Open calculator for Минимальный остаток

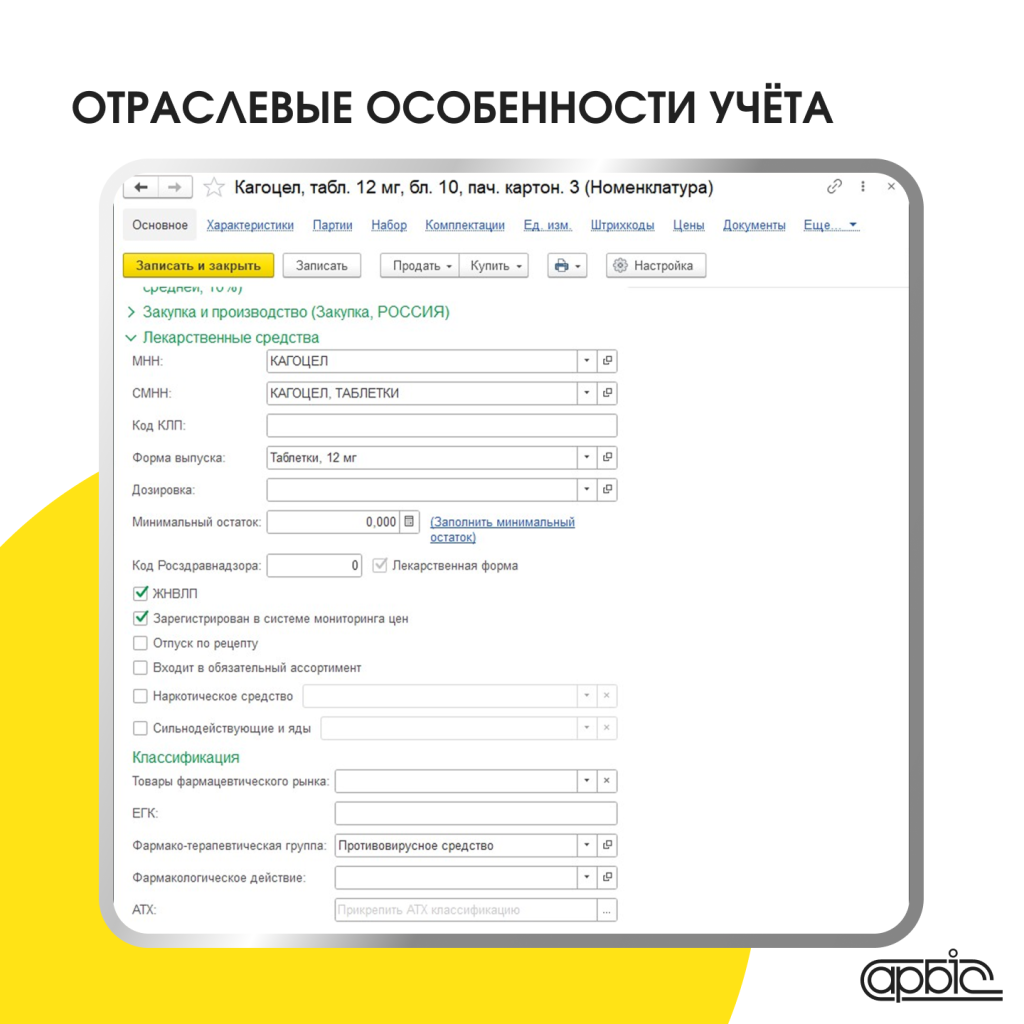pyautogui.click(x=409, y=521)
